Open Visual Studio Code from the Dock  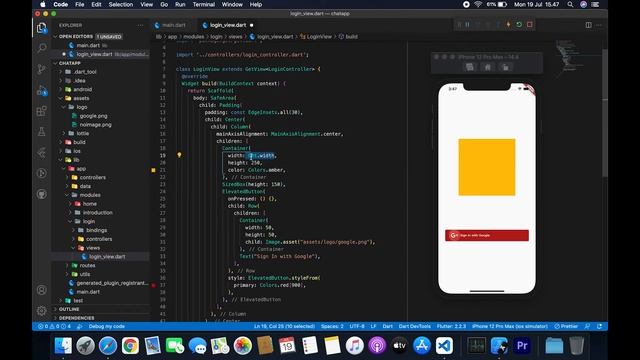pos(444,346)
